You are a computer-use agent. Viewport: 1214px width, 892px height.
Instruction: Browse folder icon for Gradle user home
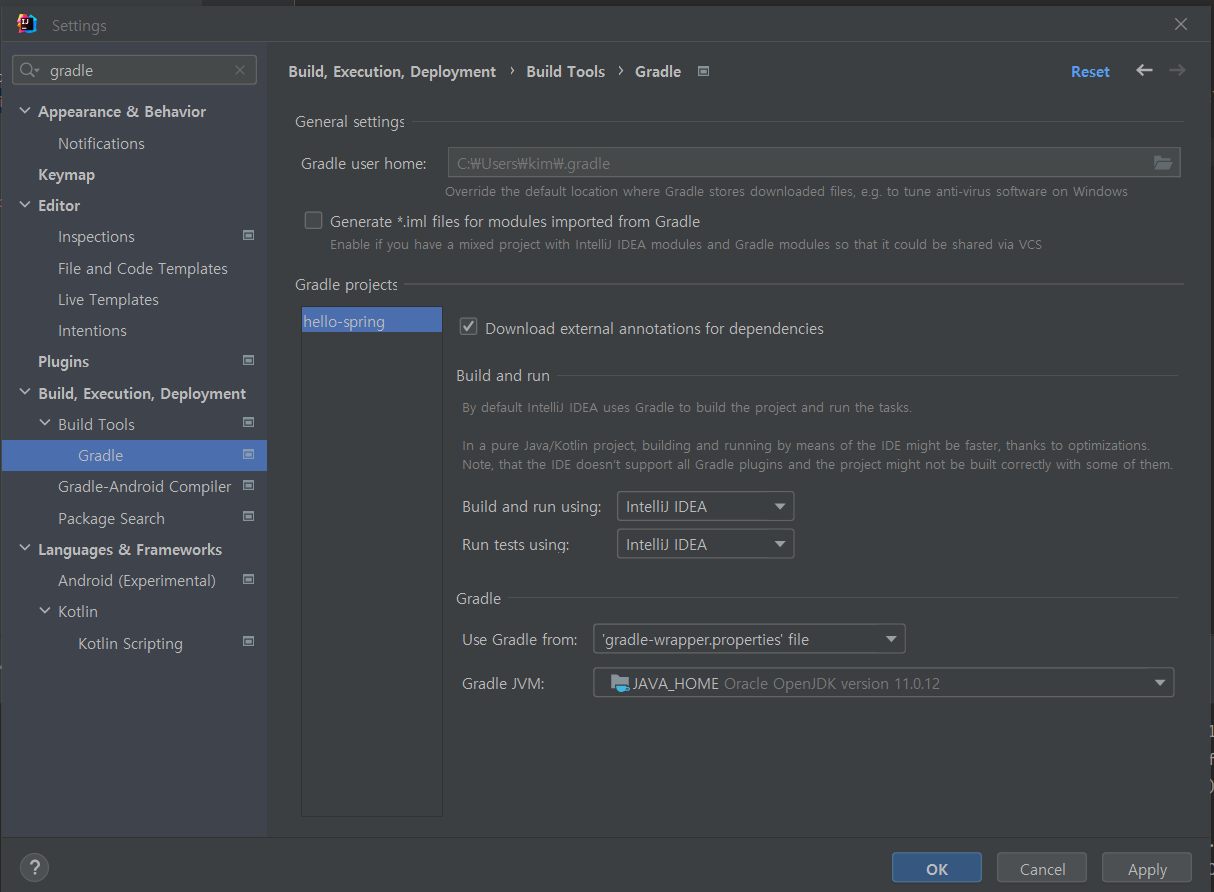1162,163
